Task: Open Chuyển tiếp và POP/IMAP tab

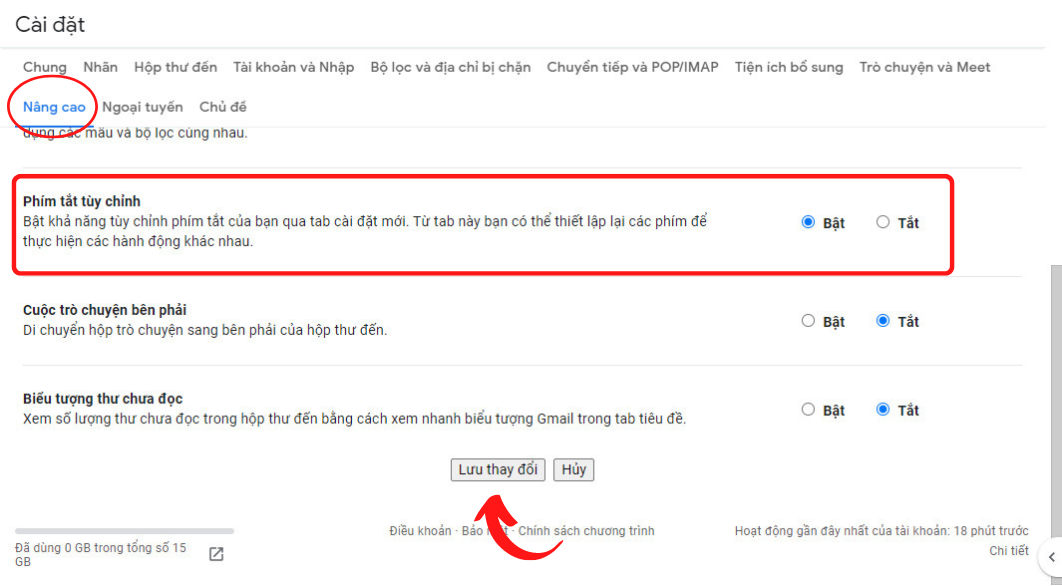Action: (633, 67)
